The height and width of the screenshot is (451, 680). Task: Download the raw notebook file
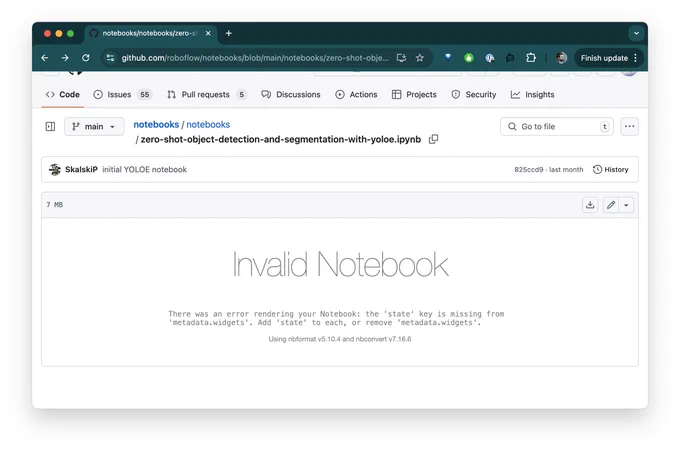[590, 205]
